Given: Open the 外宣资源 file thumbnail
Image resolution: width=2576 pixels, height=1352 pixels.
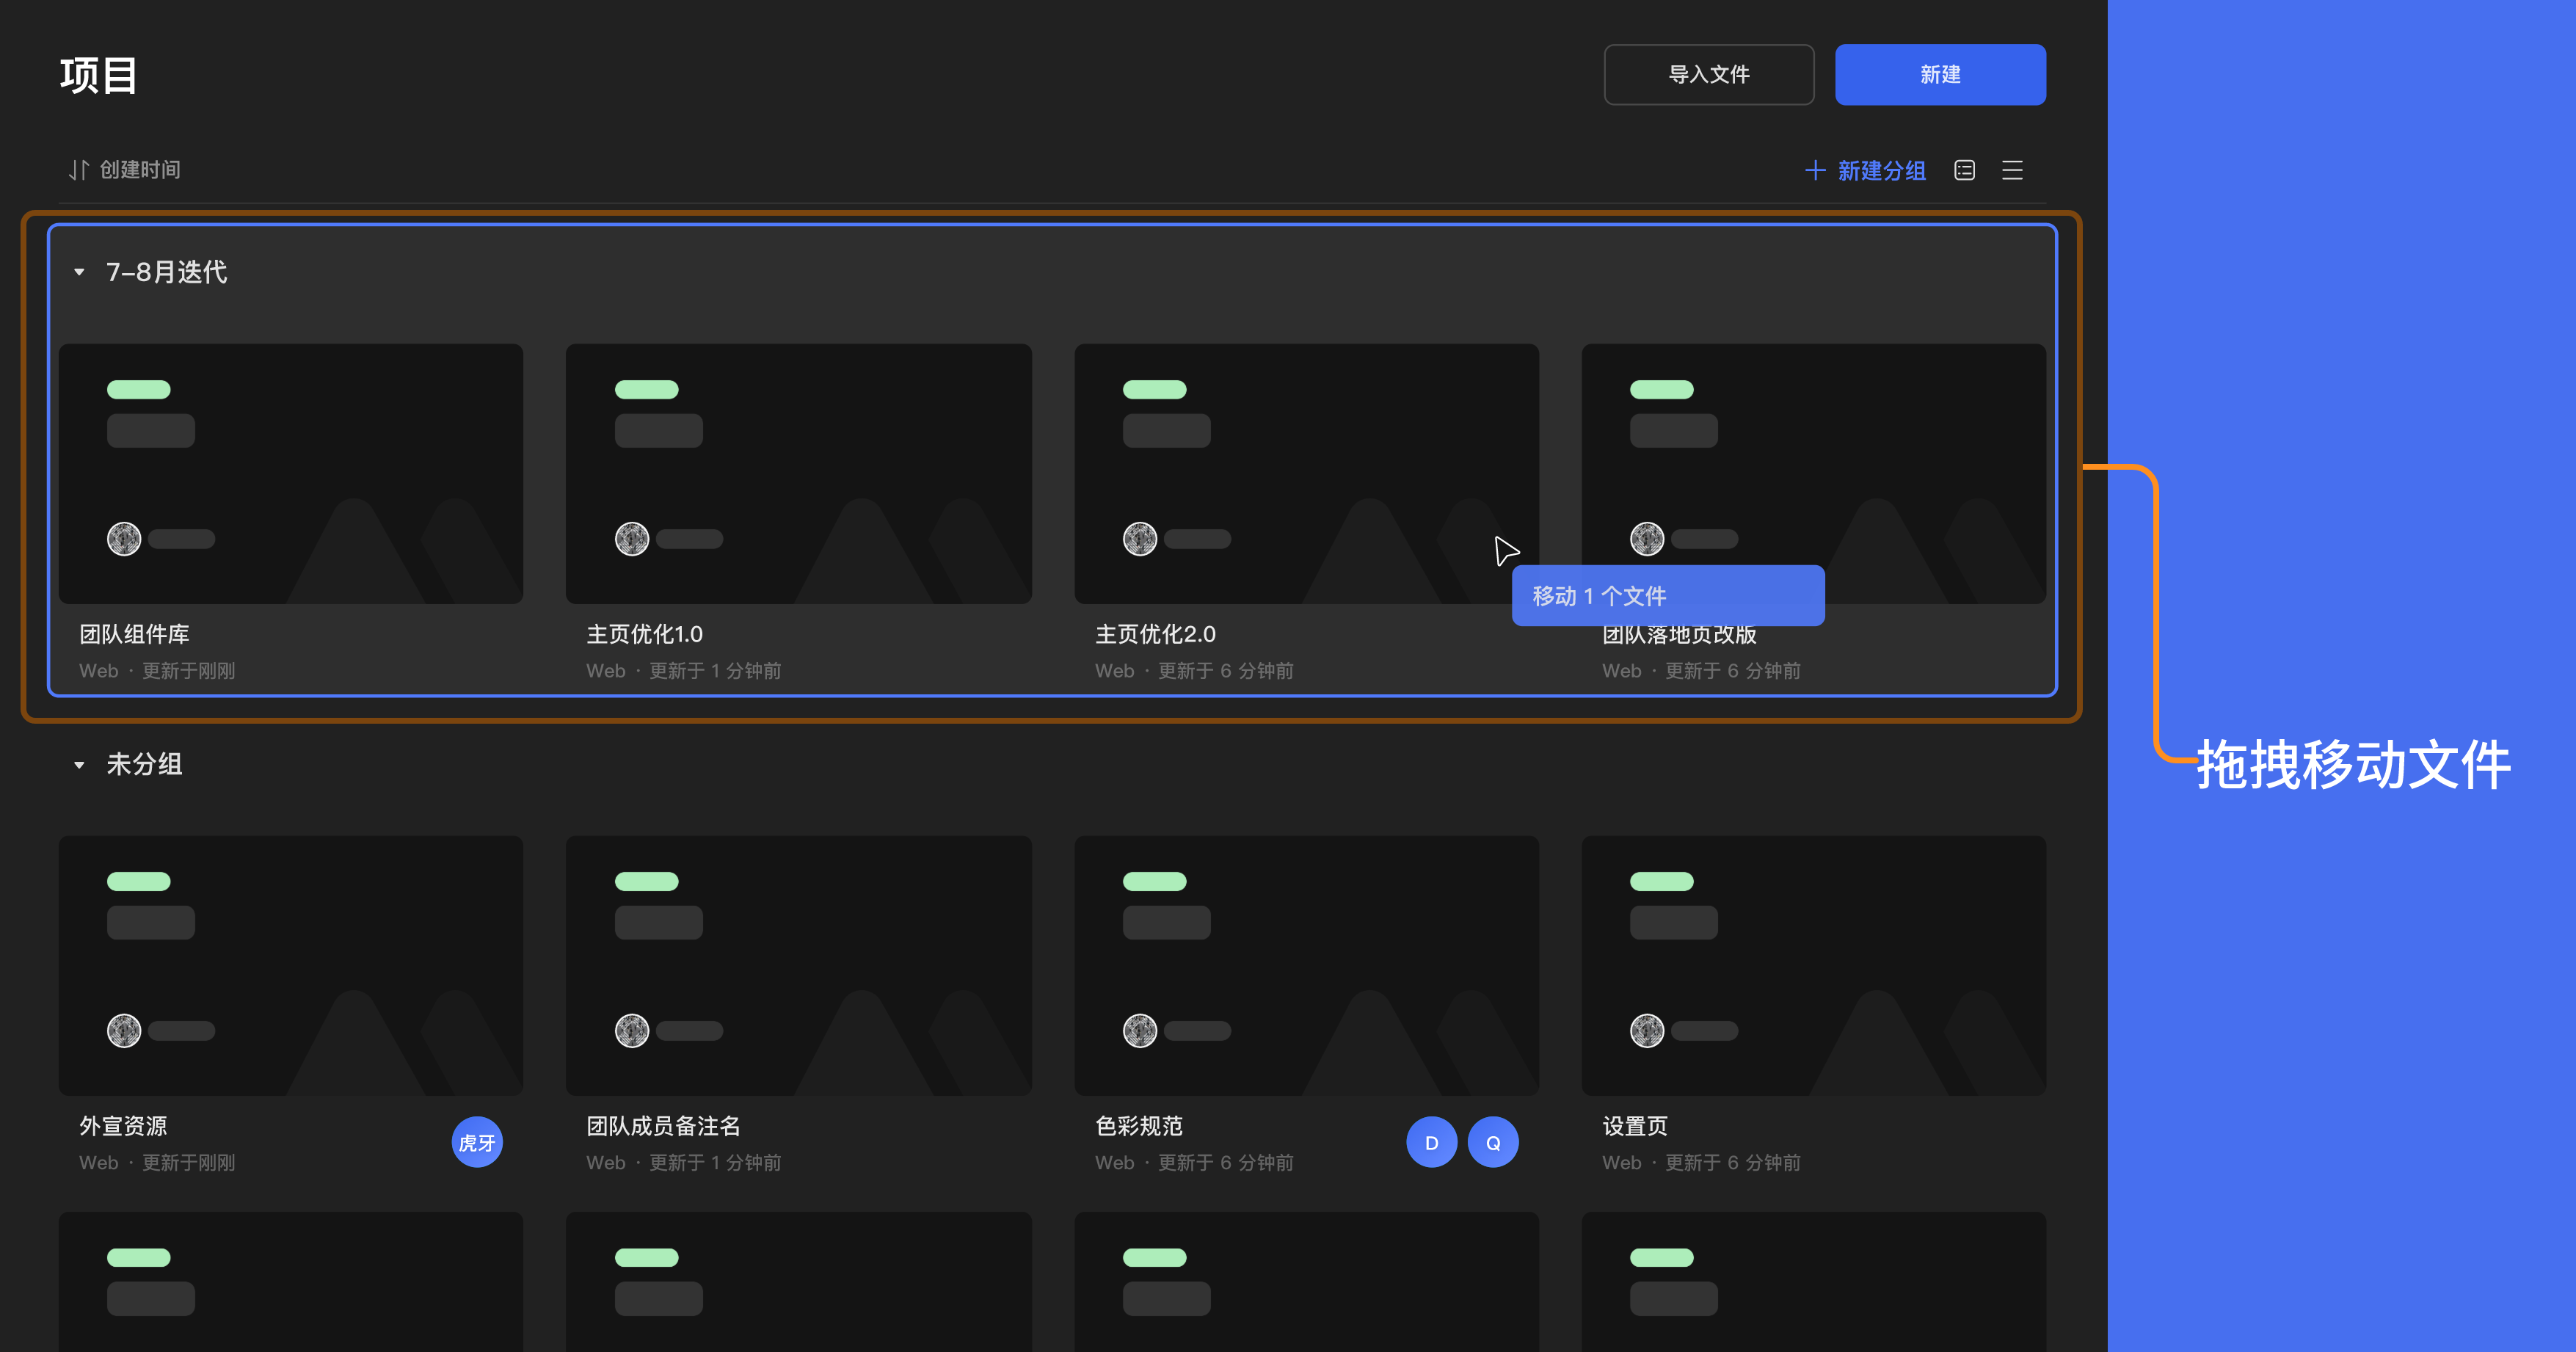Looking at the screenshot, I should tap(291, 966).
